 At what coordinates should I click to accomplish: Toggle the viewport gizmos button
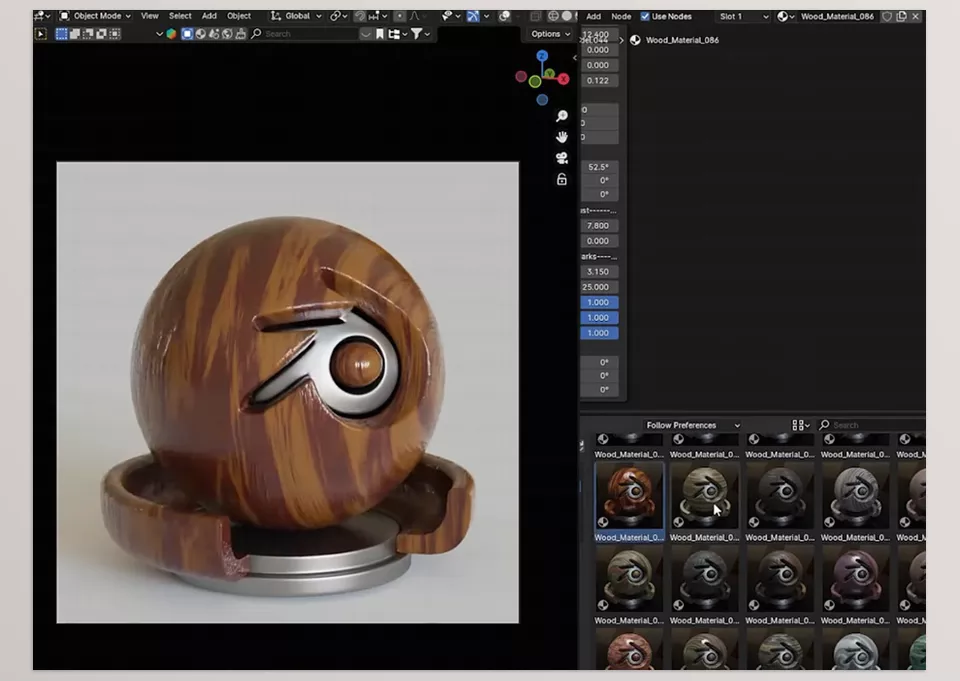[473, 16]
